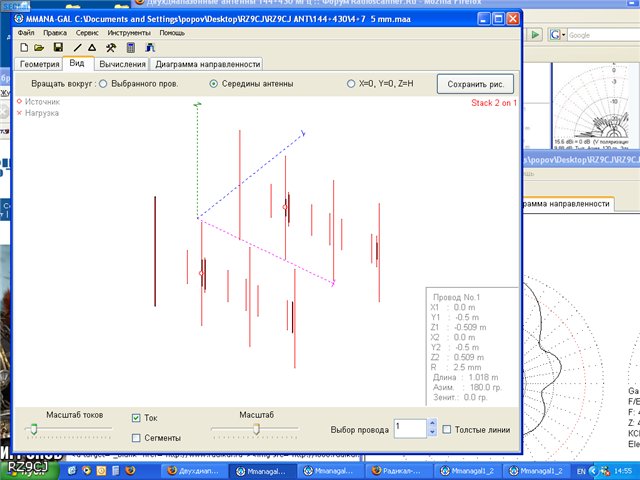Click the Источник legend label
The width and height of the screenshot is (640, 480).
(x=42, y=102)
